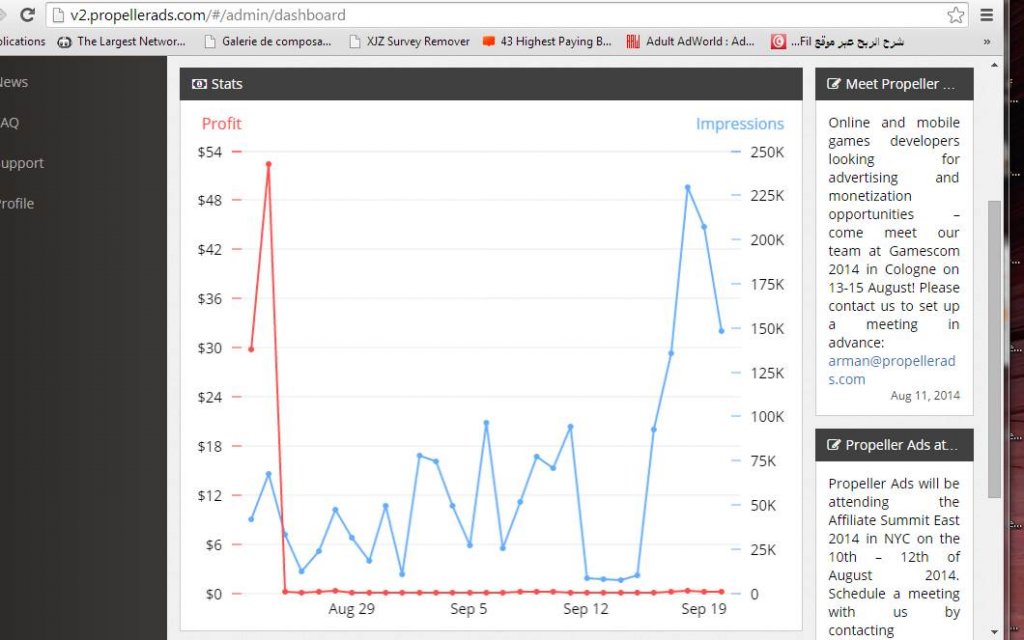Click the edit icon in 'Propeller Ads at..' header
Screen dimensions: 1024x640
(834, 445)
